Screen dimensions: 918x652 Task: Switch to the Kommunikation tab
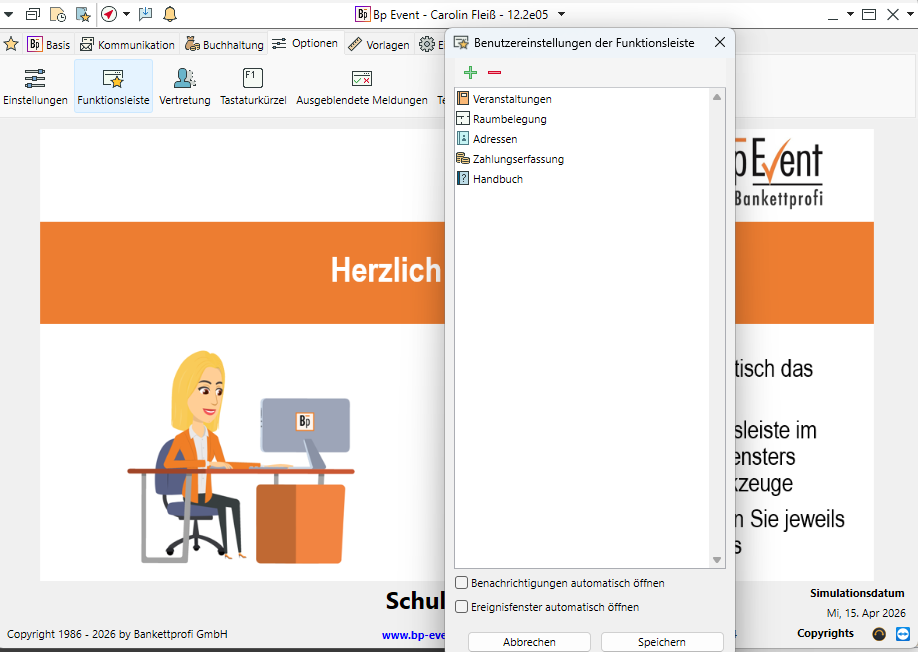pyautogui.click(x=128, y=44)
